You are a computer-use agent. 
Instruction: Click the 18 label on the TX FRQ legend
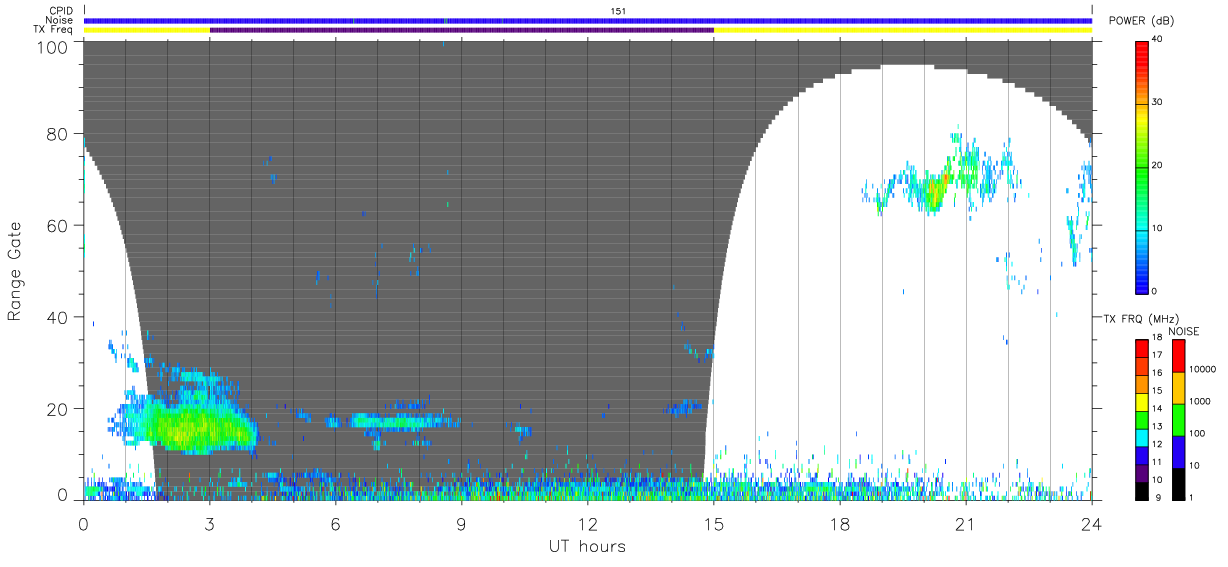[1157, 339]
